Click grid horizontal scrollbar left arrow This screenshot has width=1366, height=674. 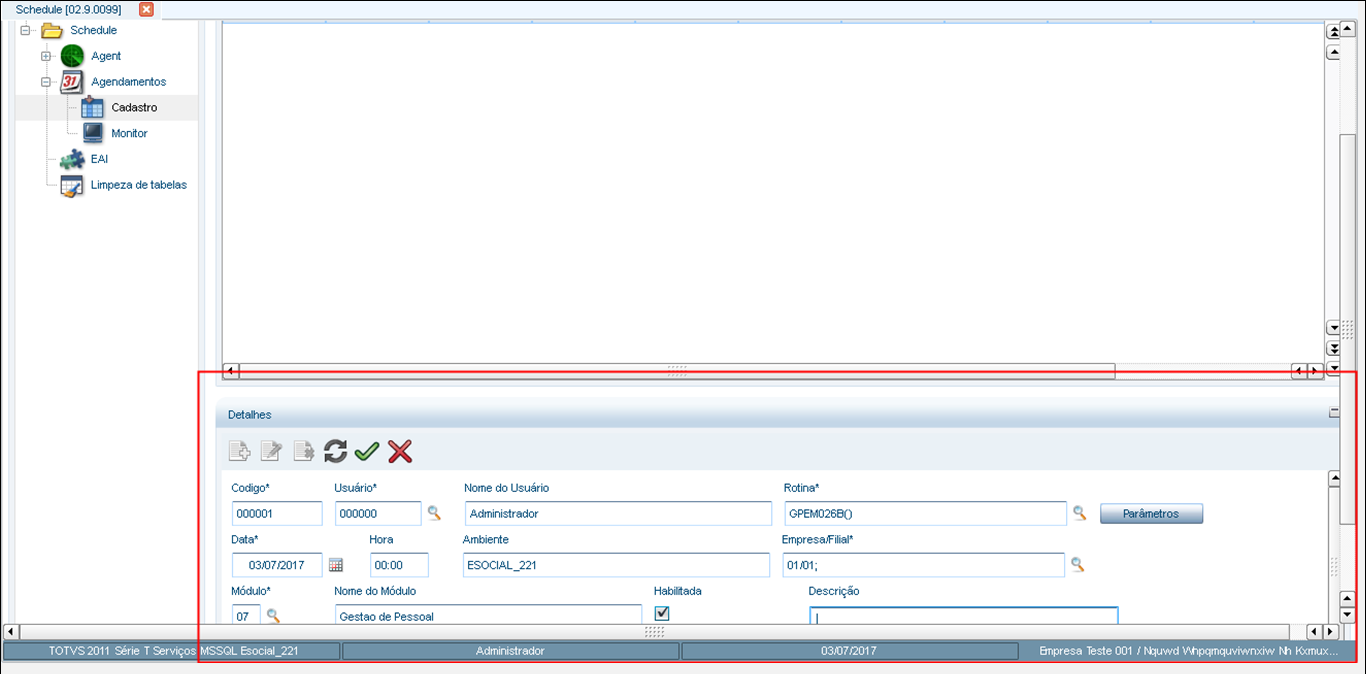pos(230,371)
